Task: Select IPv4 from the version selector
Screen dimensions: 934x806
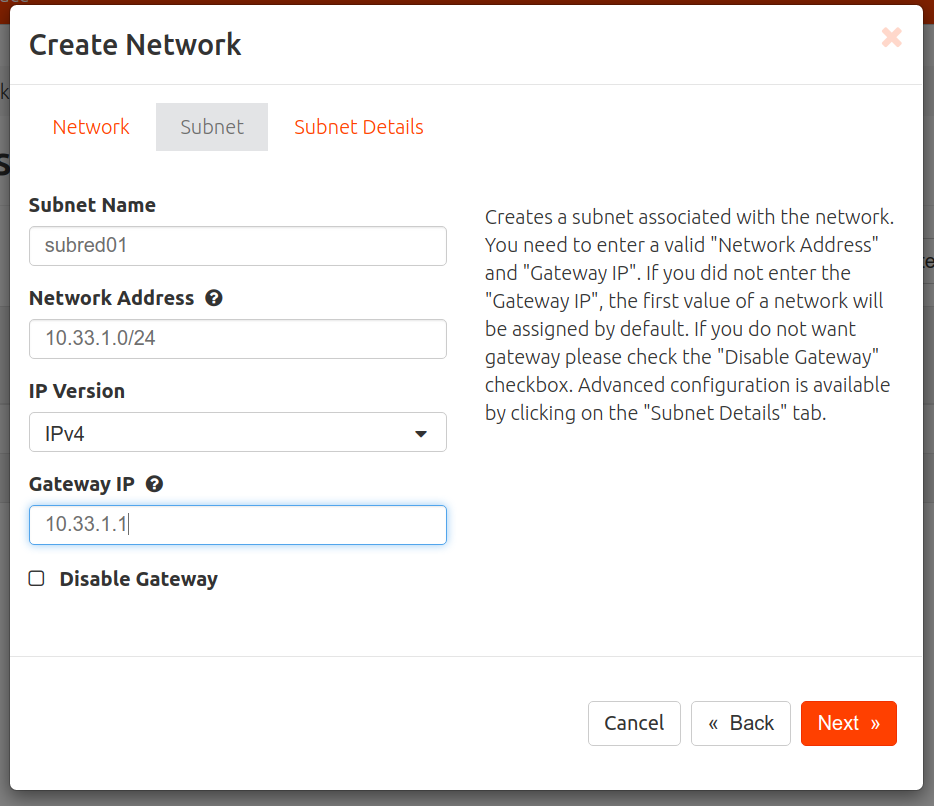Action: [x=237, y=432]
